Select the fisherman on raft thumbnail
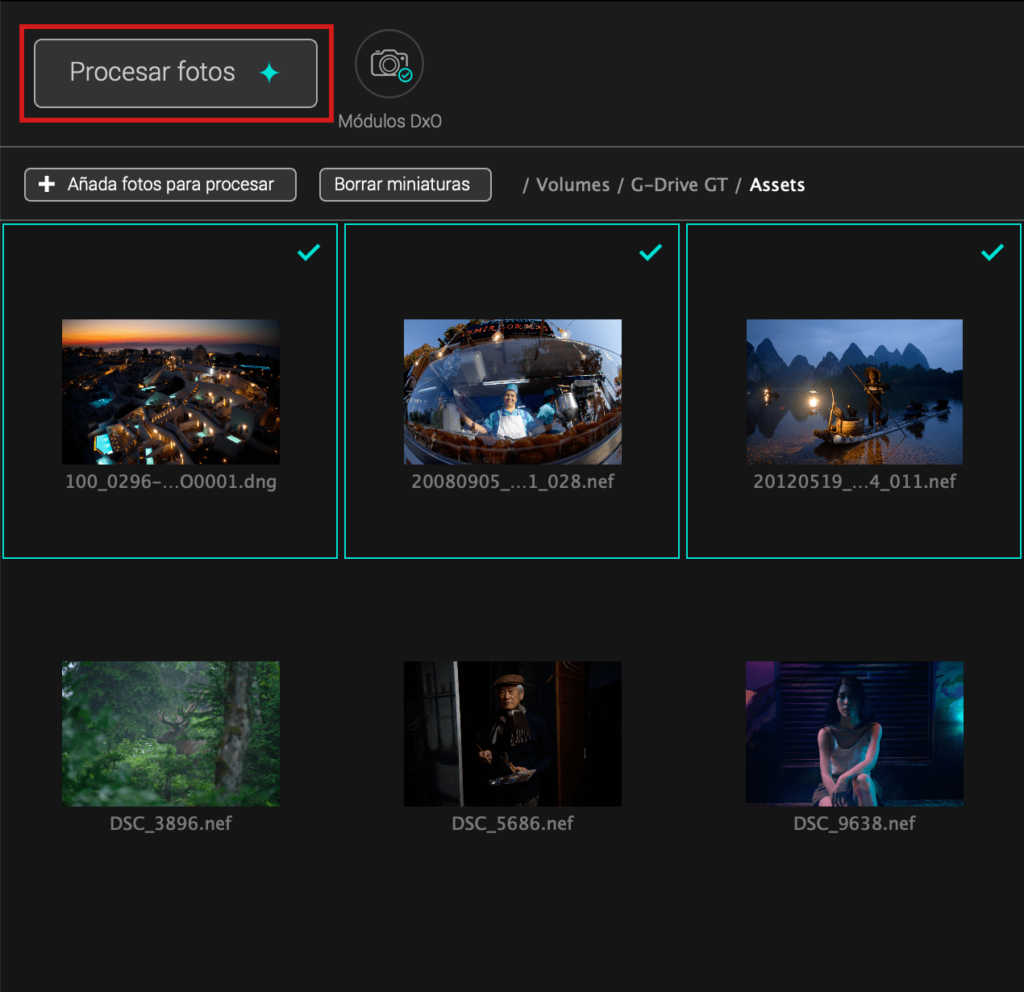Screen dimensions: 1024x992 (854, 392)
